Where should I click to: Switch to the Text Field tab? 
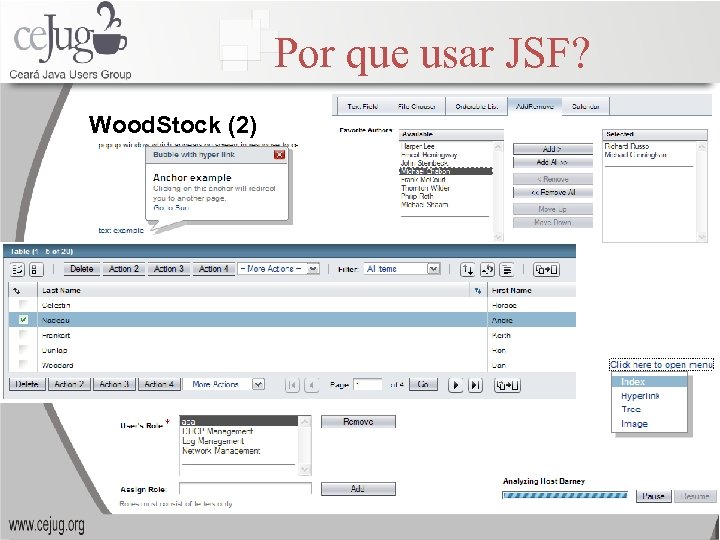[x=362, y=107]
